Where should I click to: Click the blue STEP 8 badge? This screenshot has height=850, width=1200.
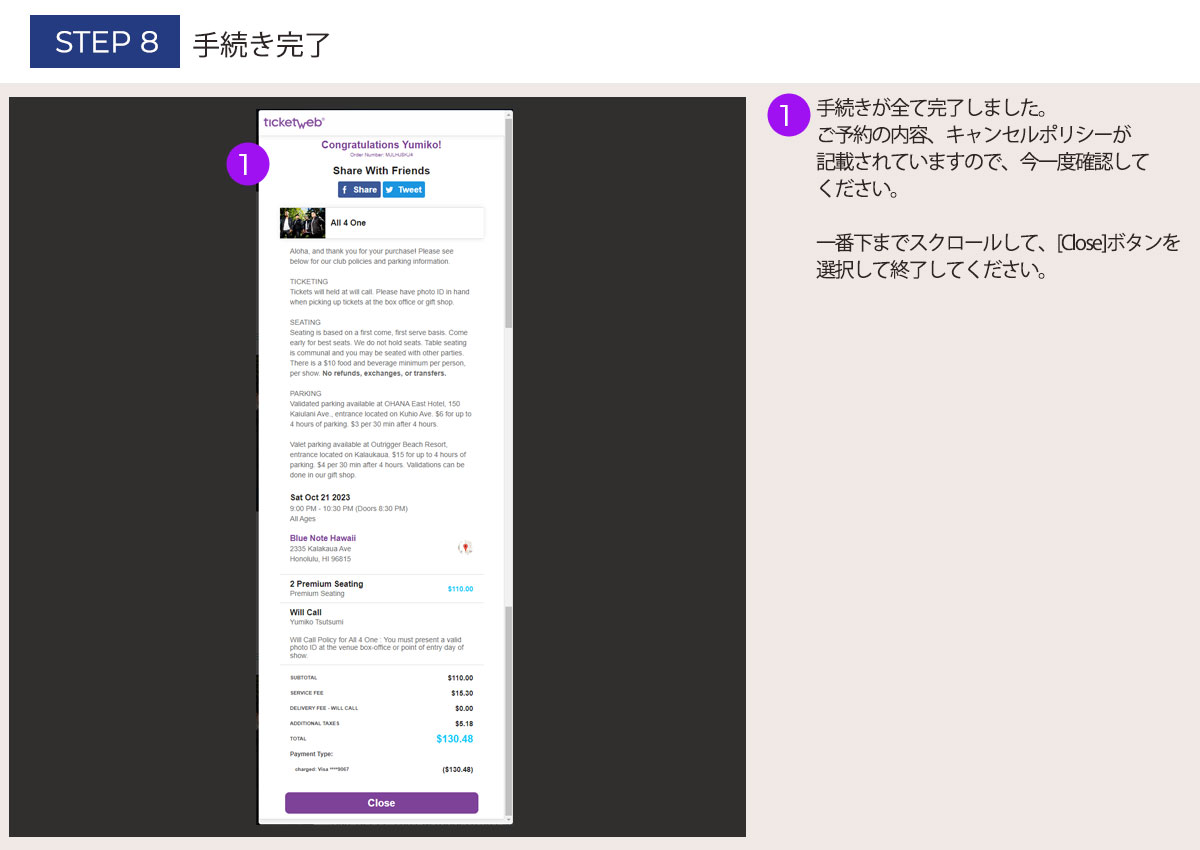pos(105,42)
